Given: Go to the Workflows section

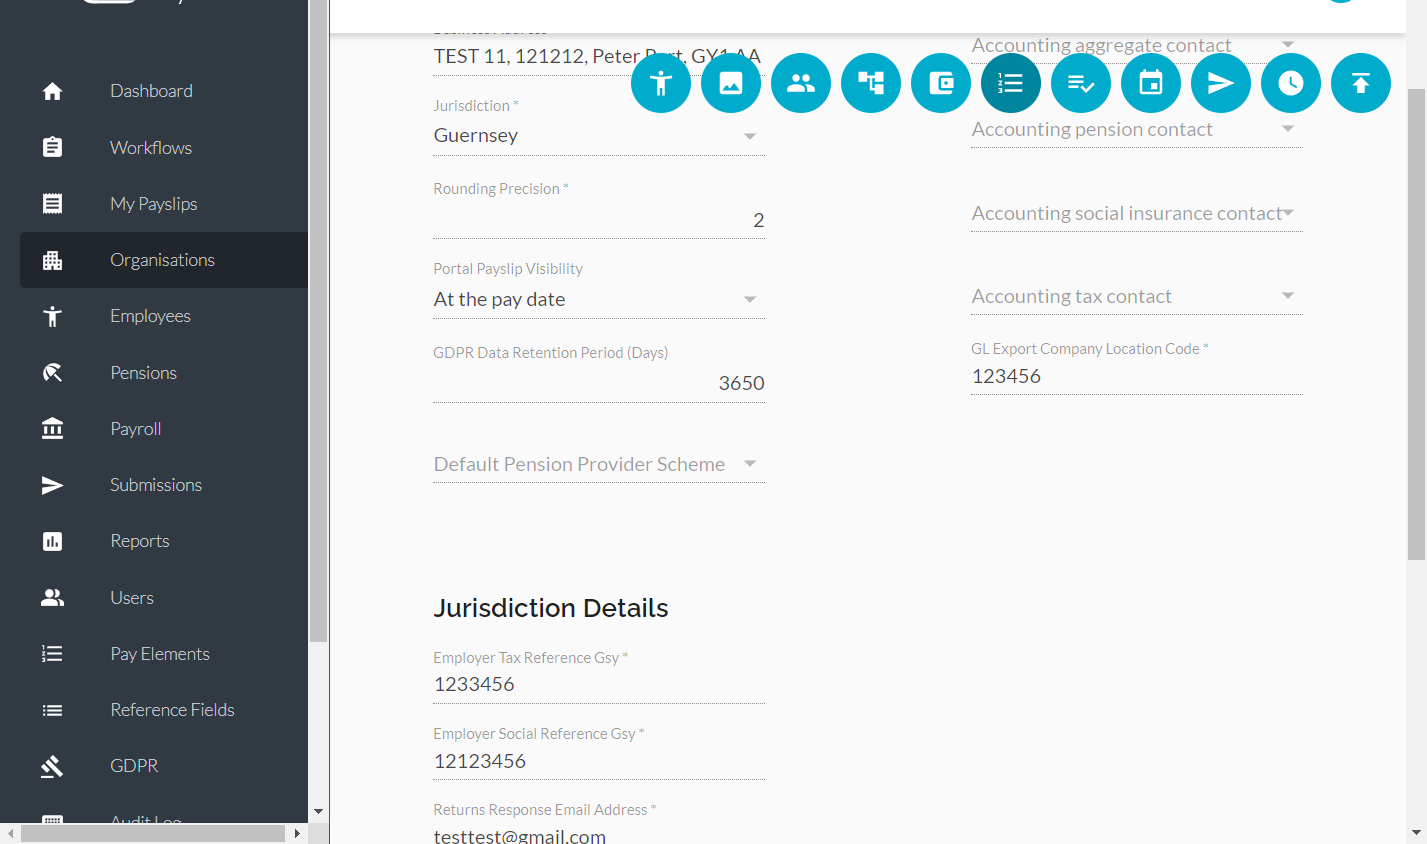Looking at the screenshot, I should point(151,147).
